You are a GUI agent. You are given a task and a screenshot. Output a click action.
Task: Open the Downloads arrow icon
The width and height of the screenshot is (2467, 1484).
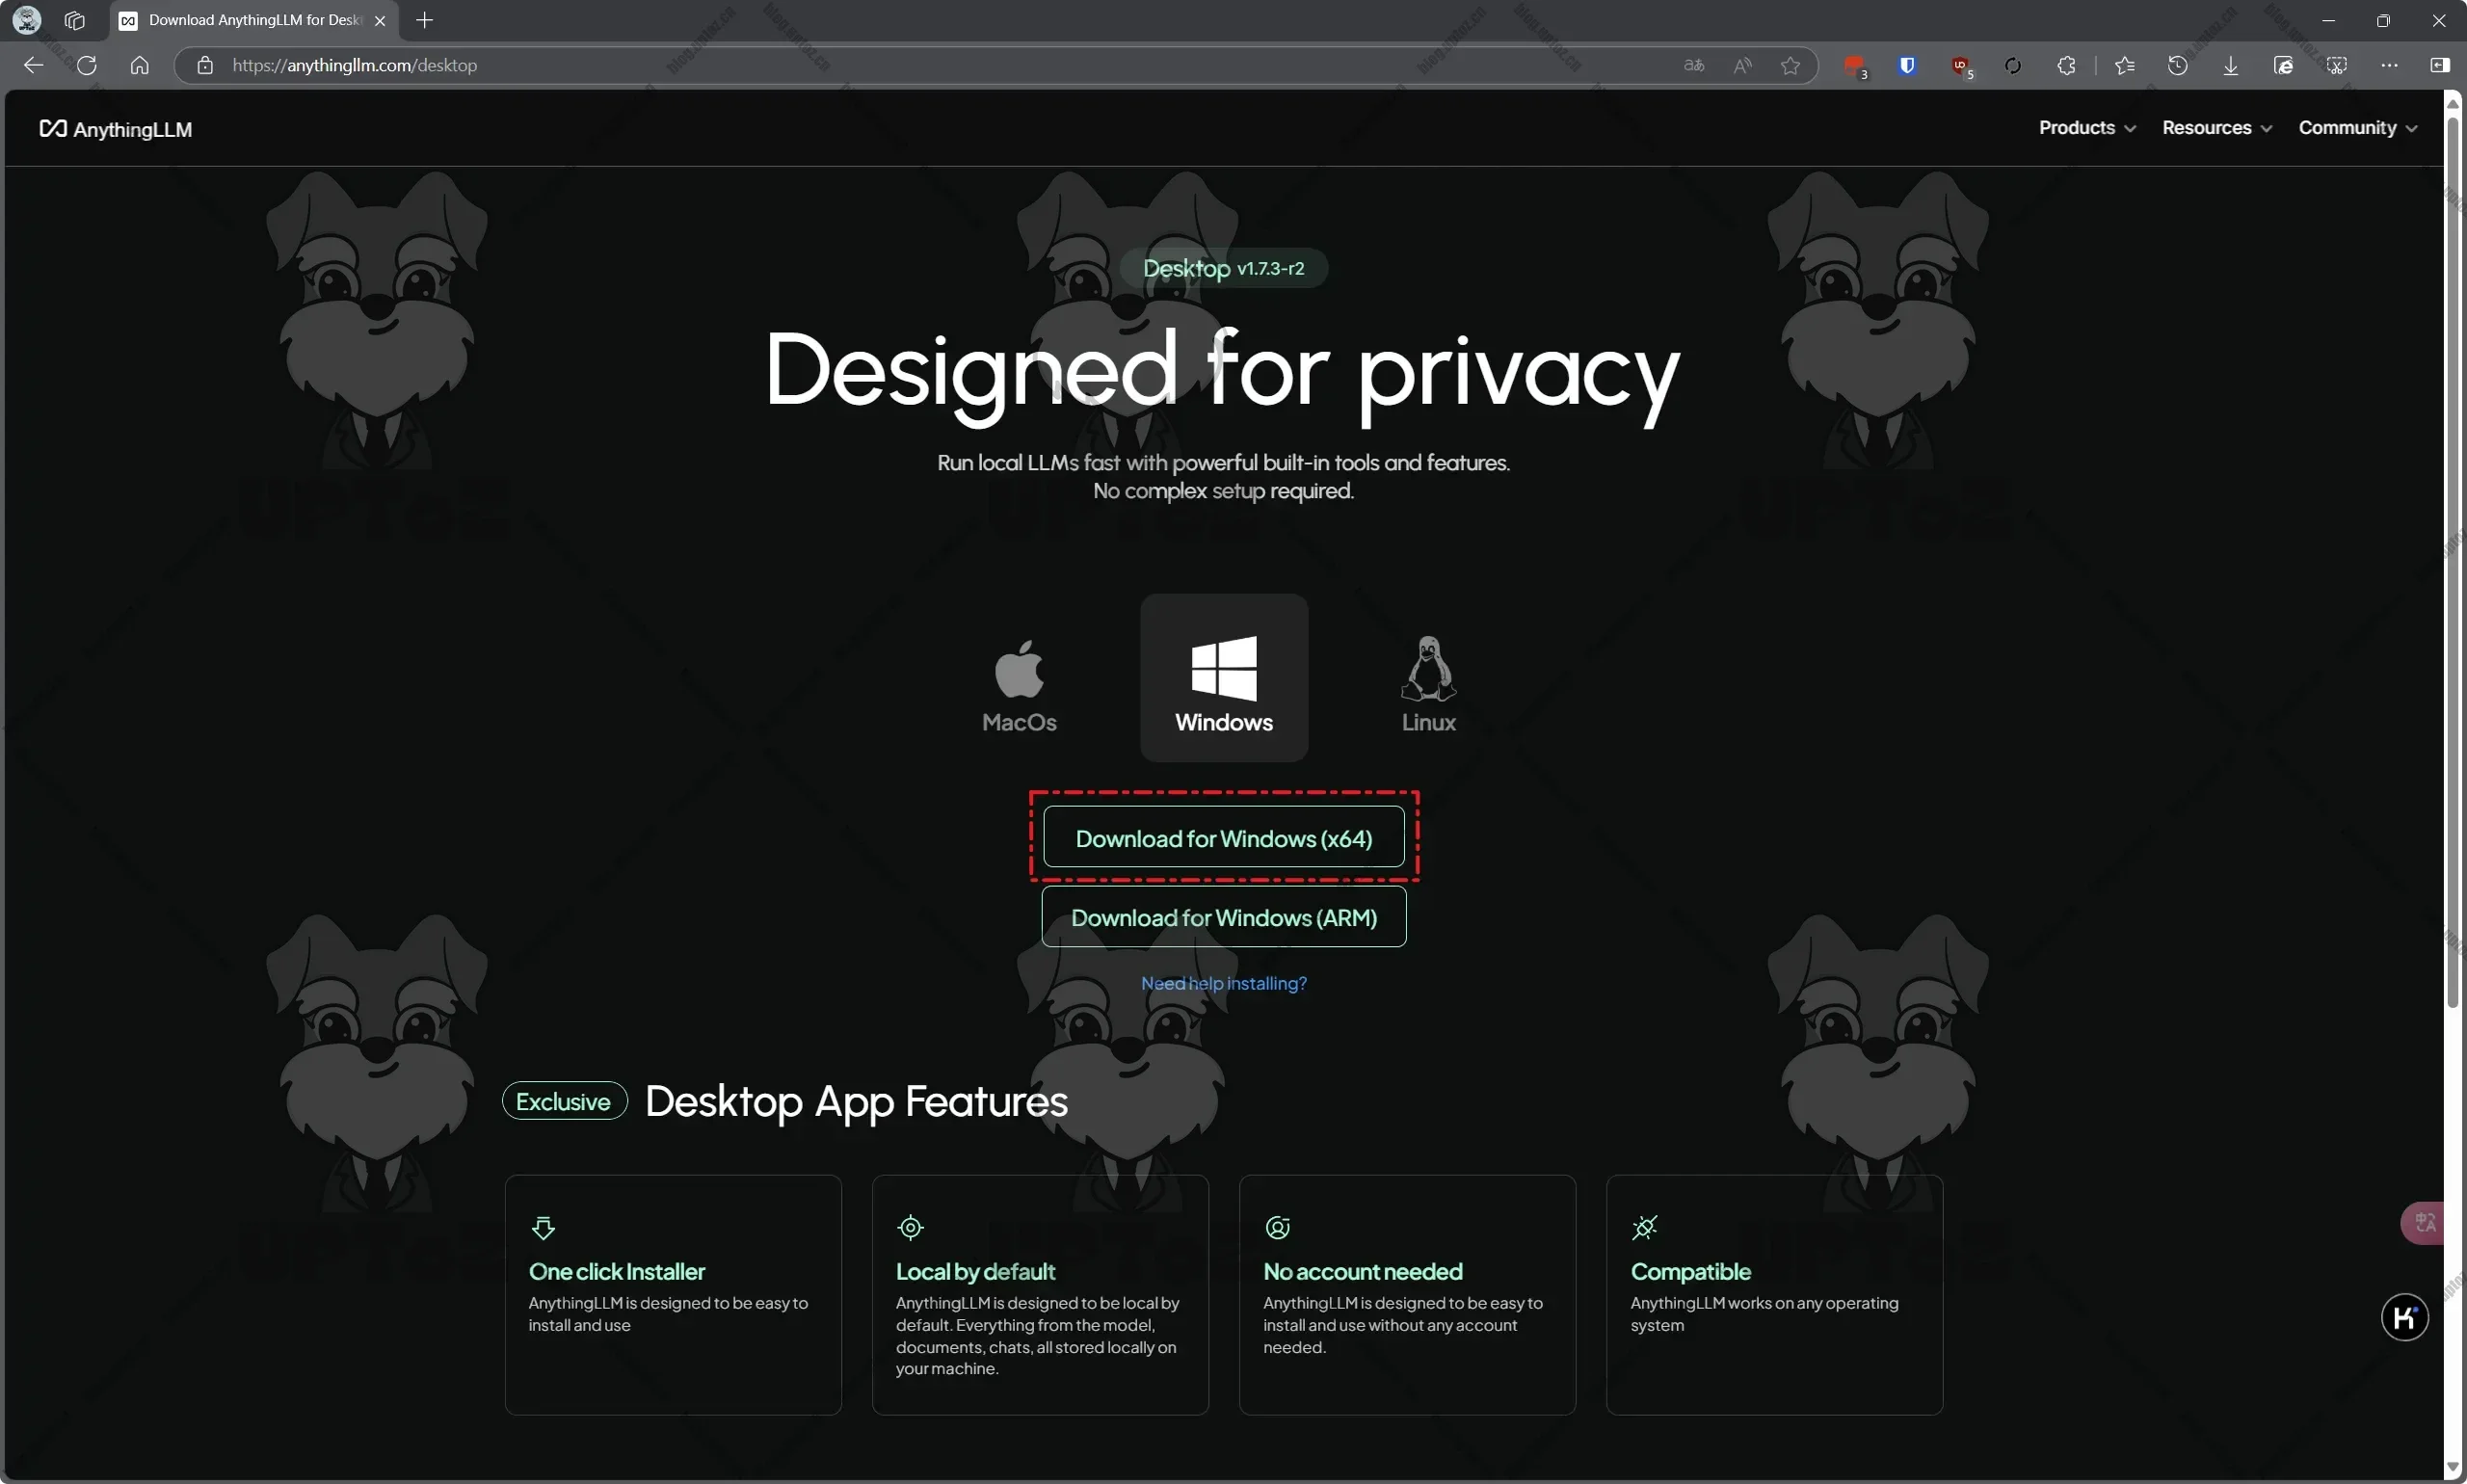2230,65
